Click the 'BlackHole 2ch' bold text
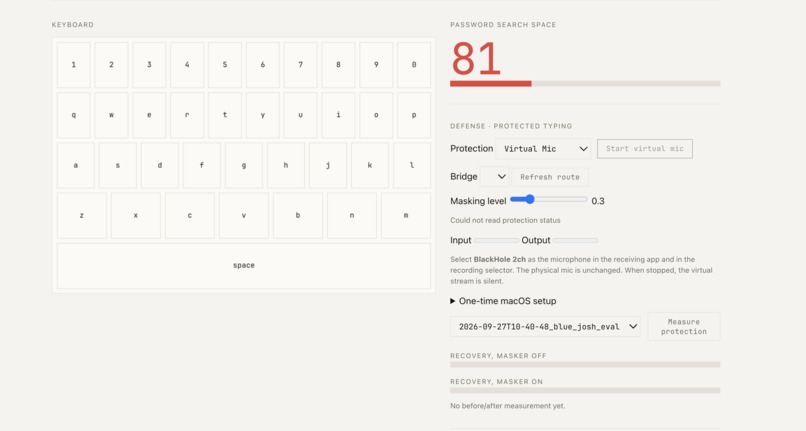 [499, 259]
